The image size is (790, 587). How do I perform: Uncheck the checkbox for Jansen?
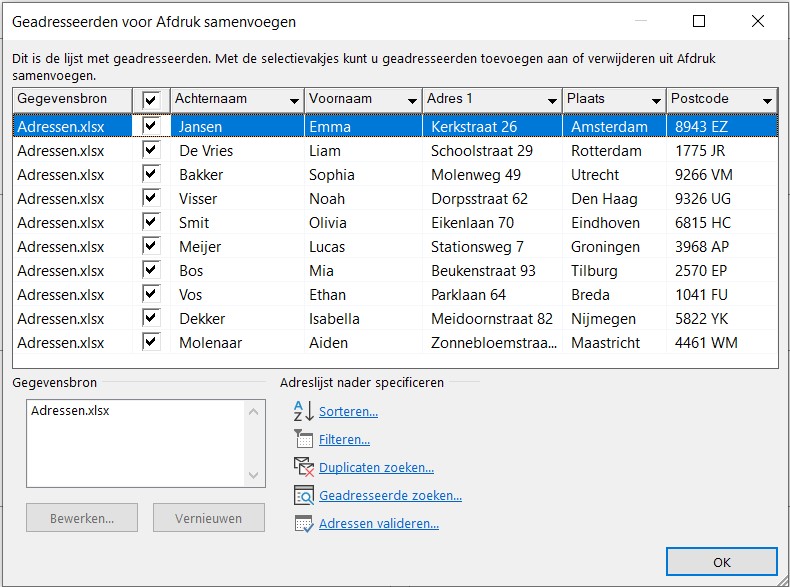(x=151, y=125)
